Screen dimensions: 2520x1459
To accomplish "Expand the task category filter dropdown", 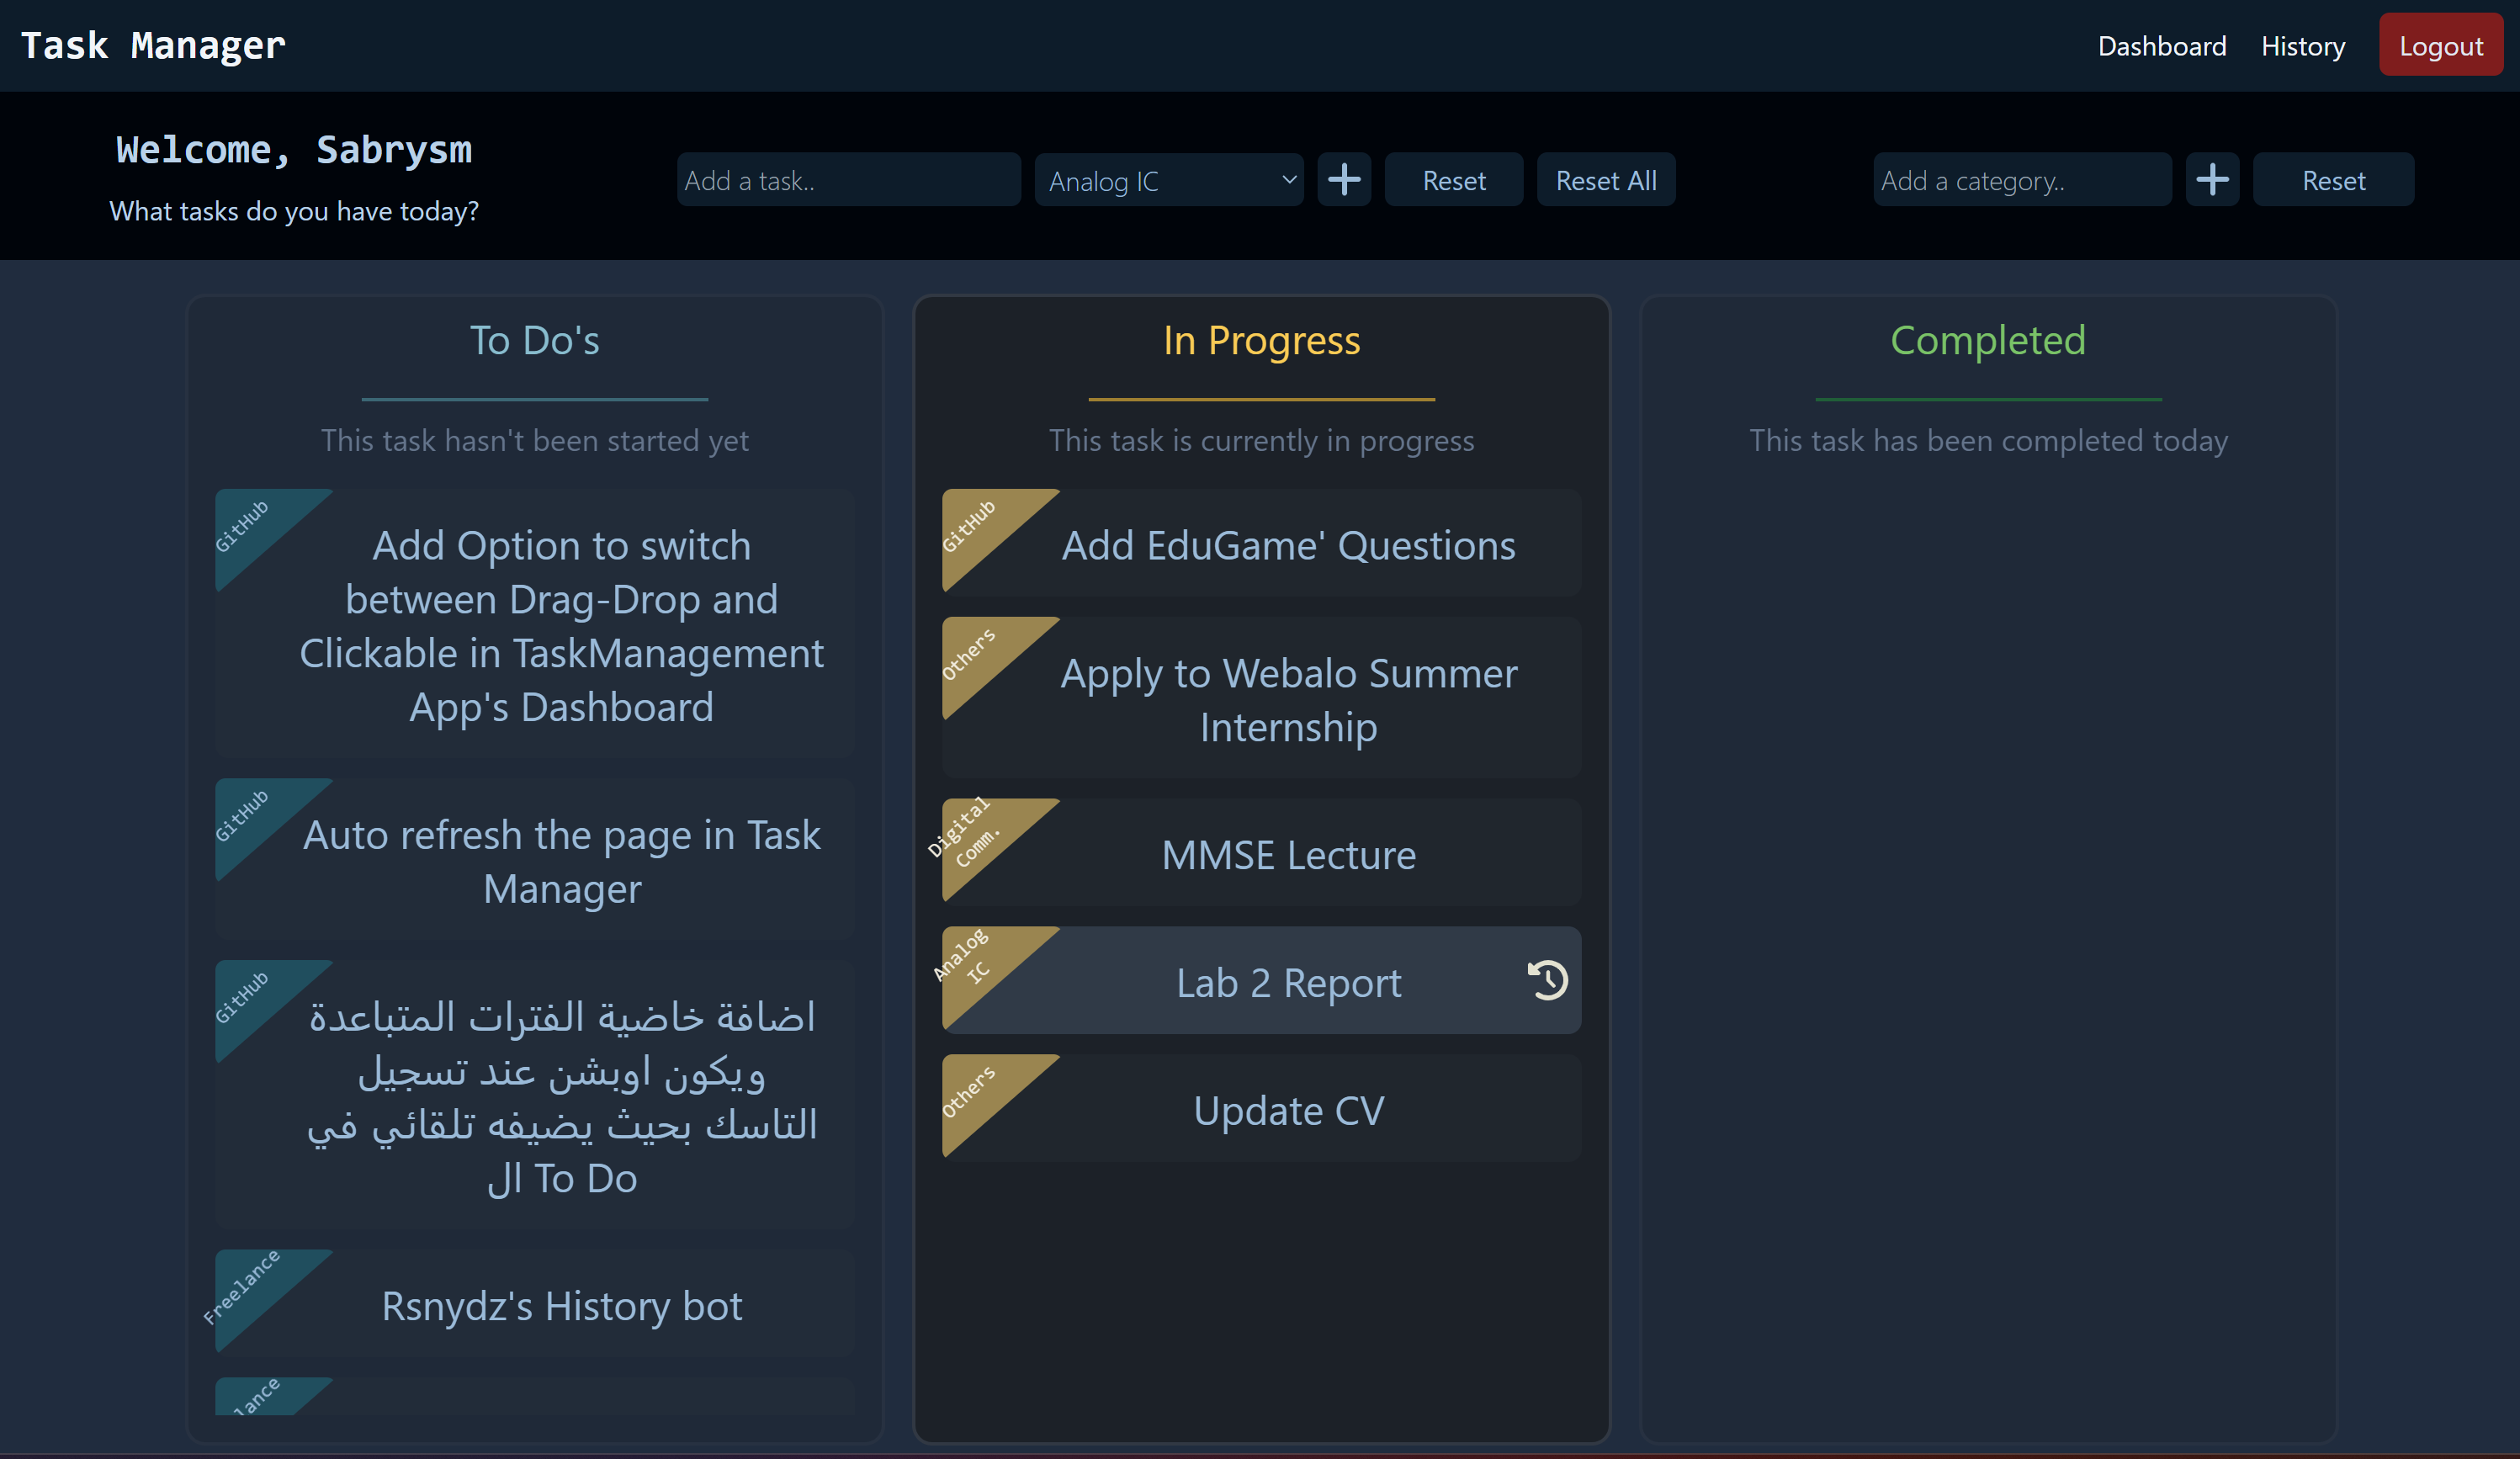I will point(1169,179).
